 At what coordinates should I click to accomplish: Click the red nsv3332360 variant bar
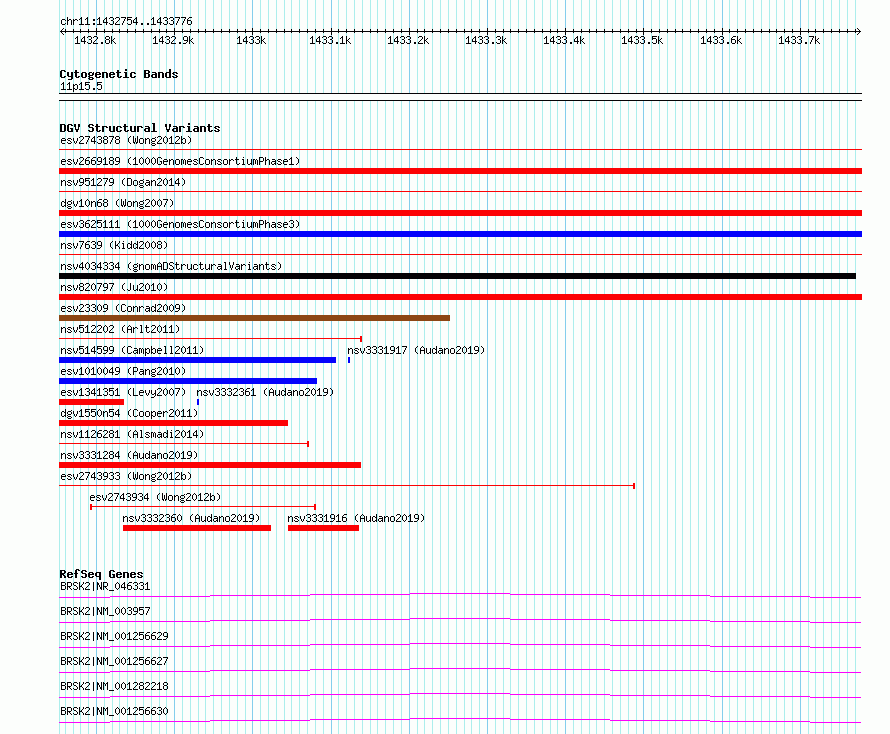pyautogui.click(x=197, y=529)
